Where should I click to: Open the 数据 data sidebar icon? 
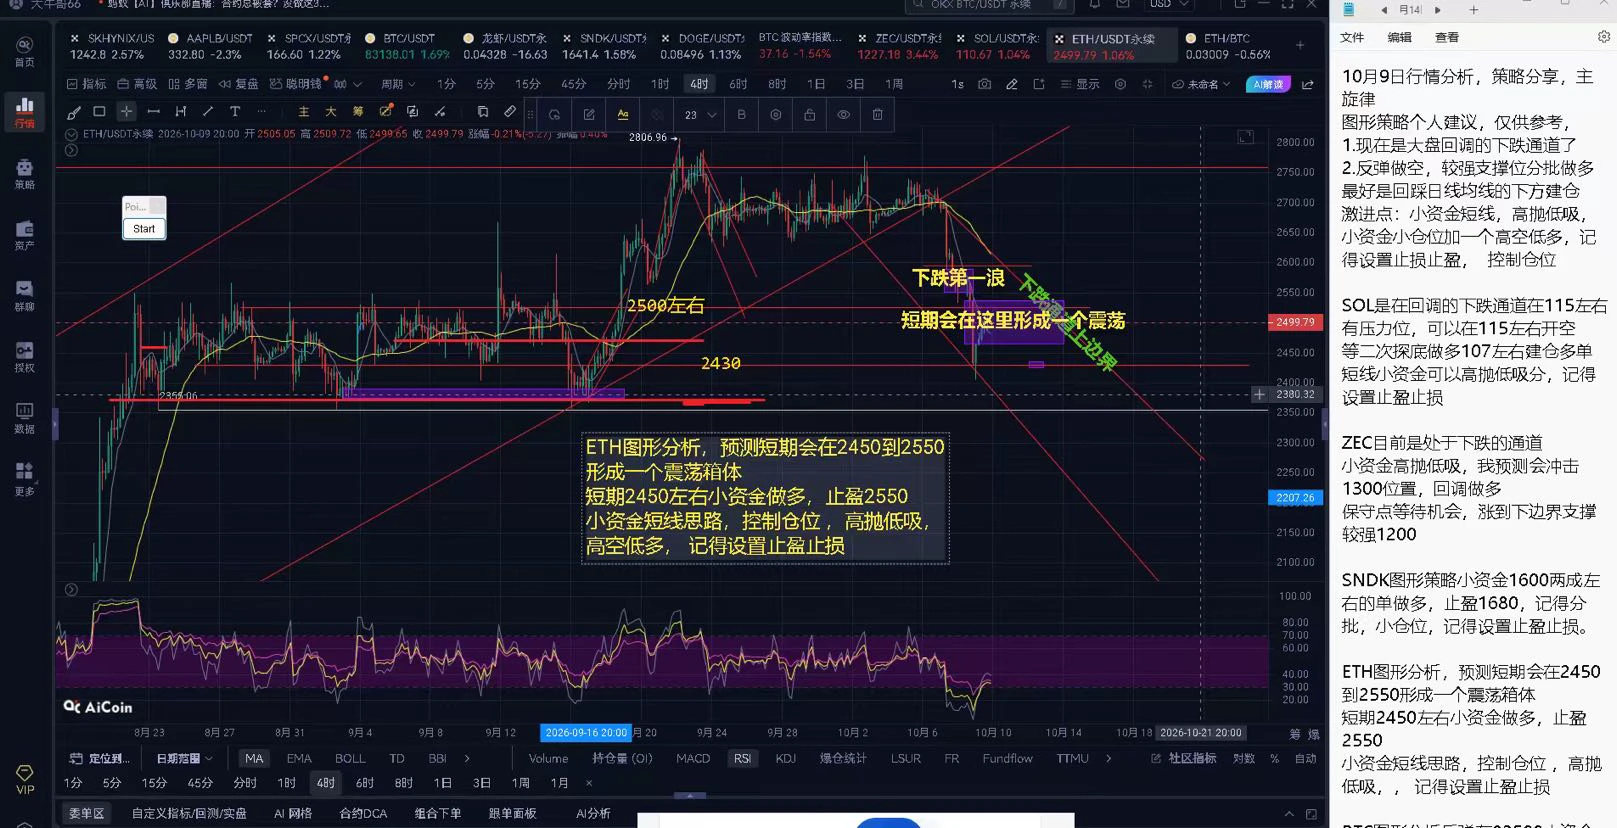(x=25, y=417)
